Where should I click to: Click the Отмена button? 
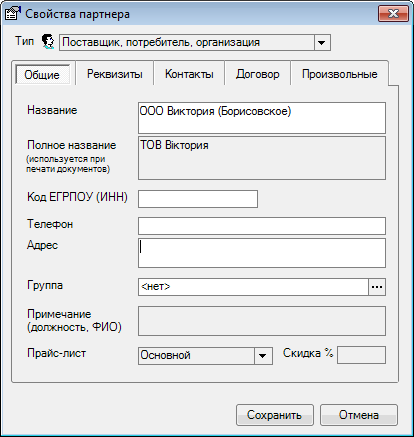tap(359, 415)
